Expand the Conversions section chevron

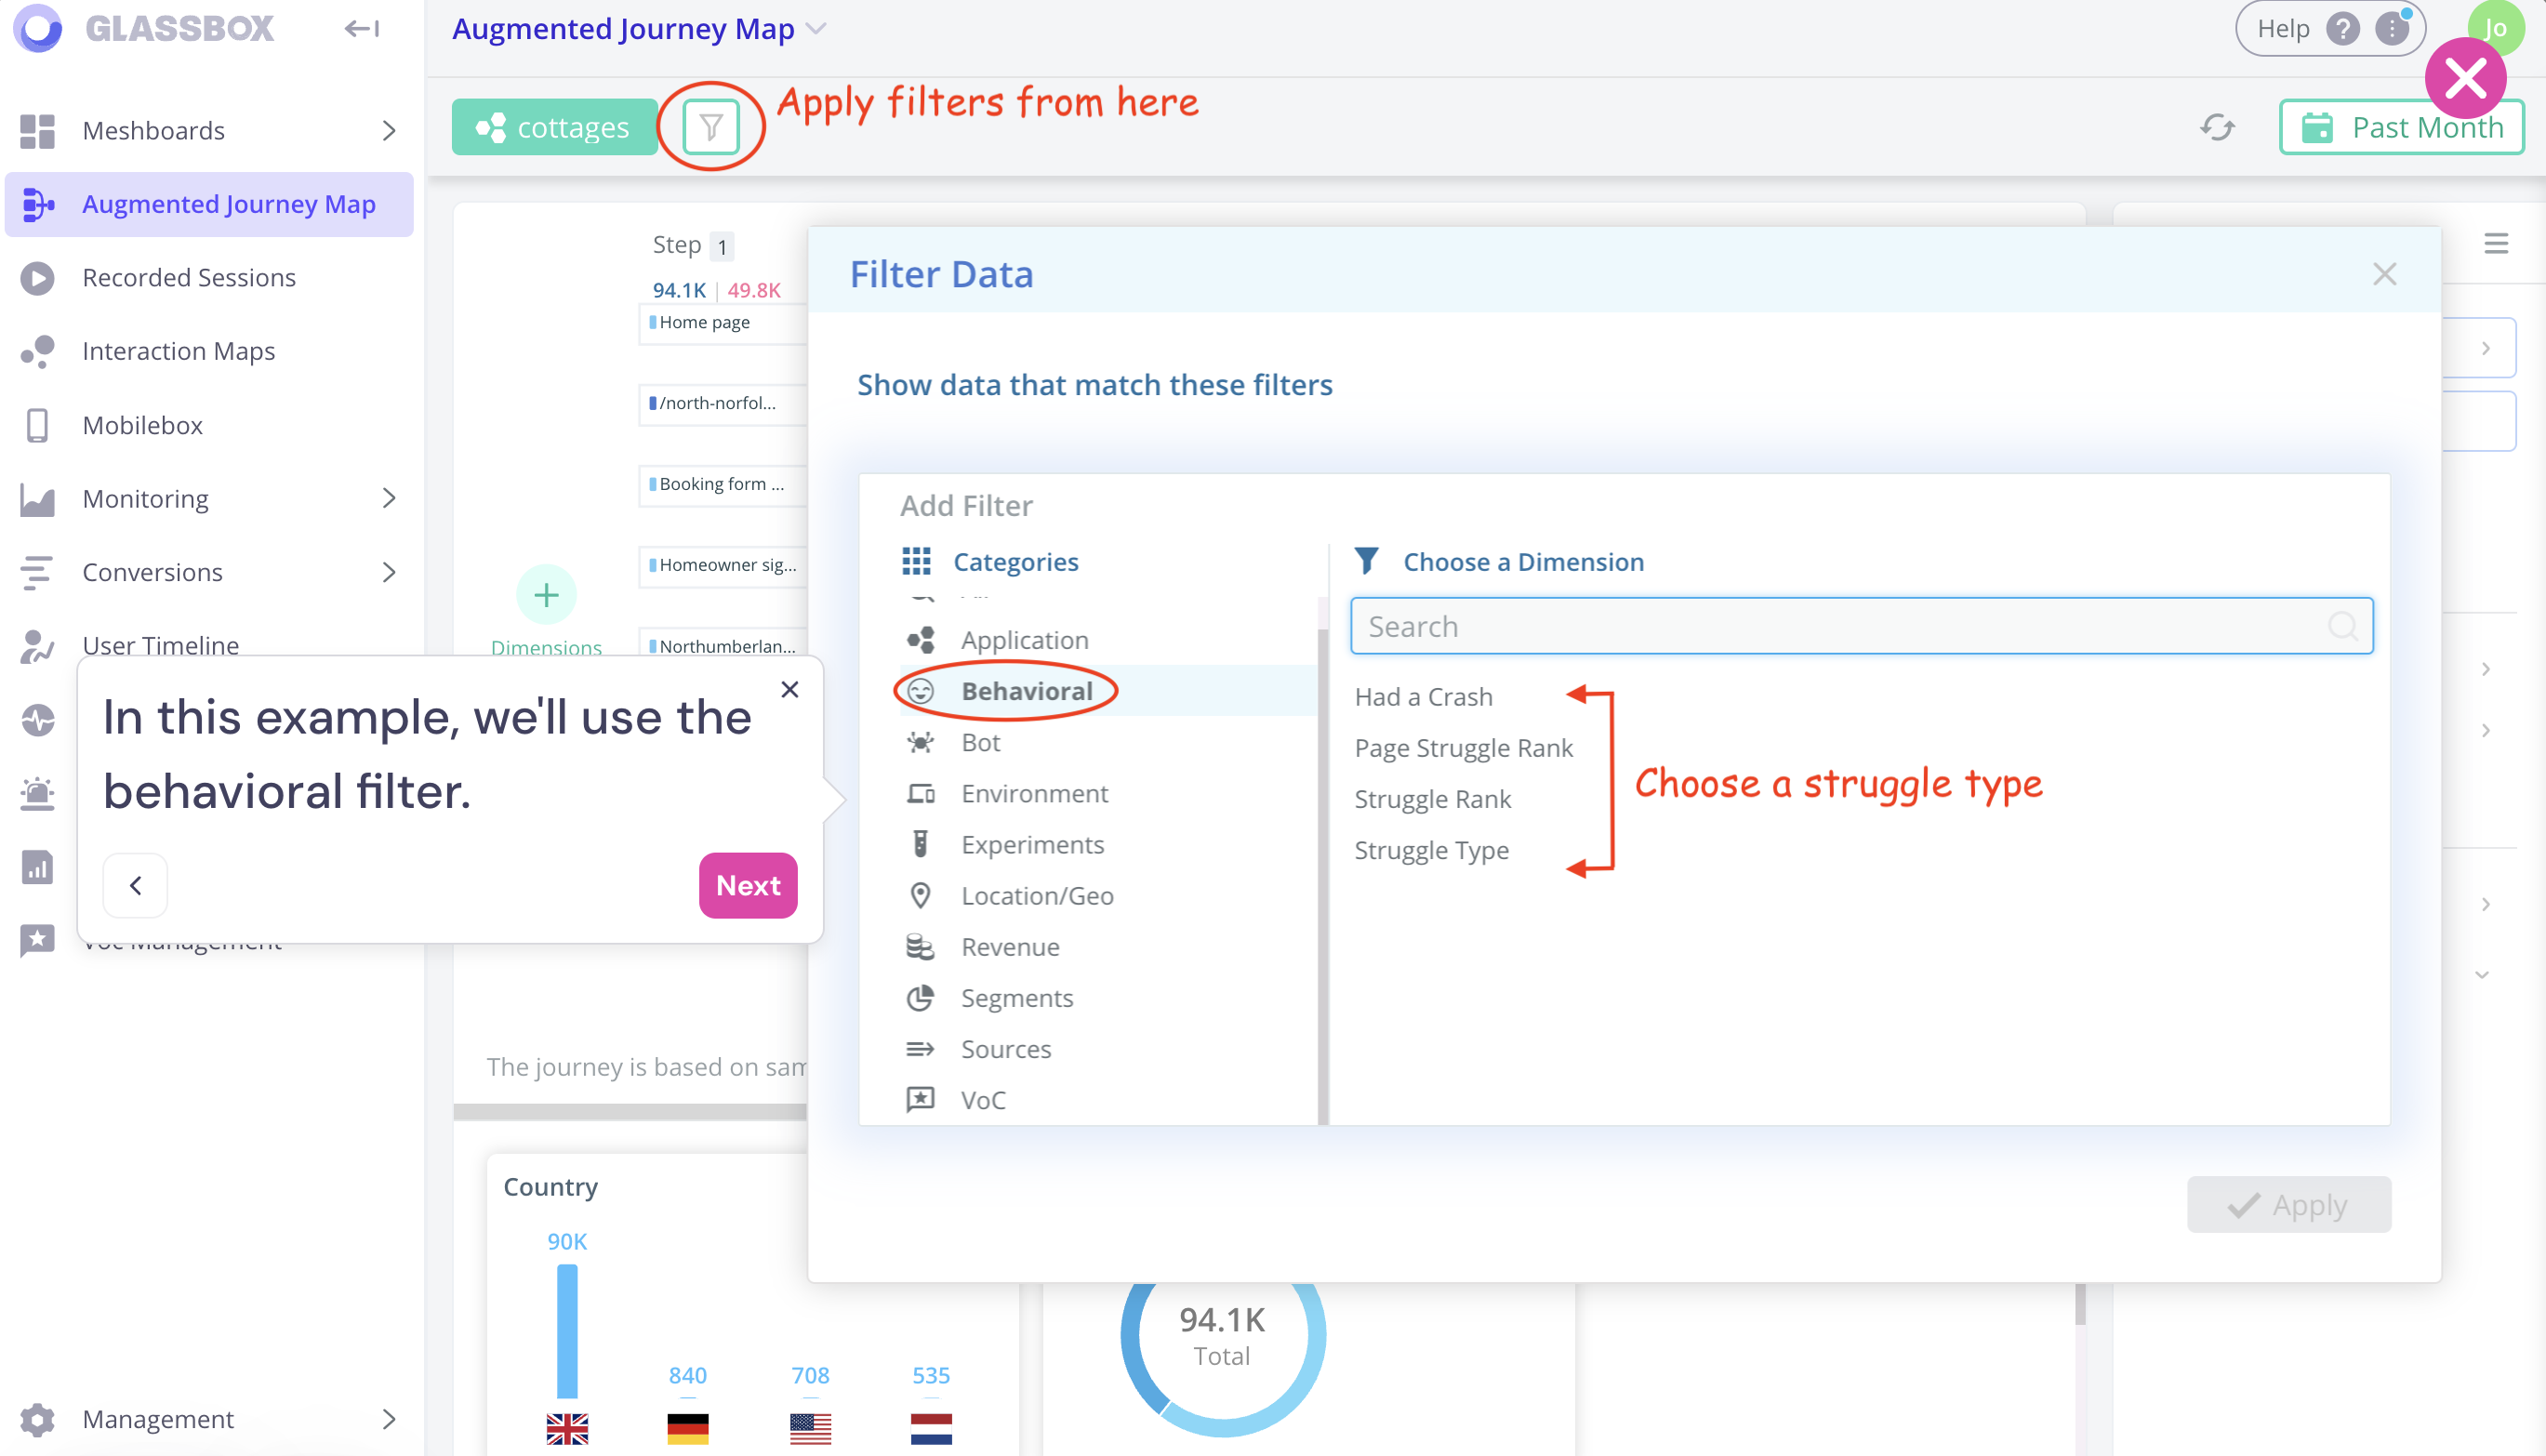[x=390, y=572]
